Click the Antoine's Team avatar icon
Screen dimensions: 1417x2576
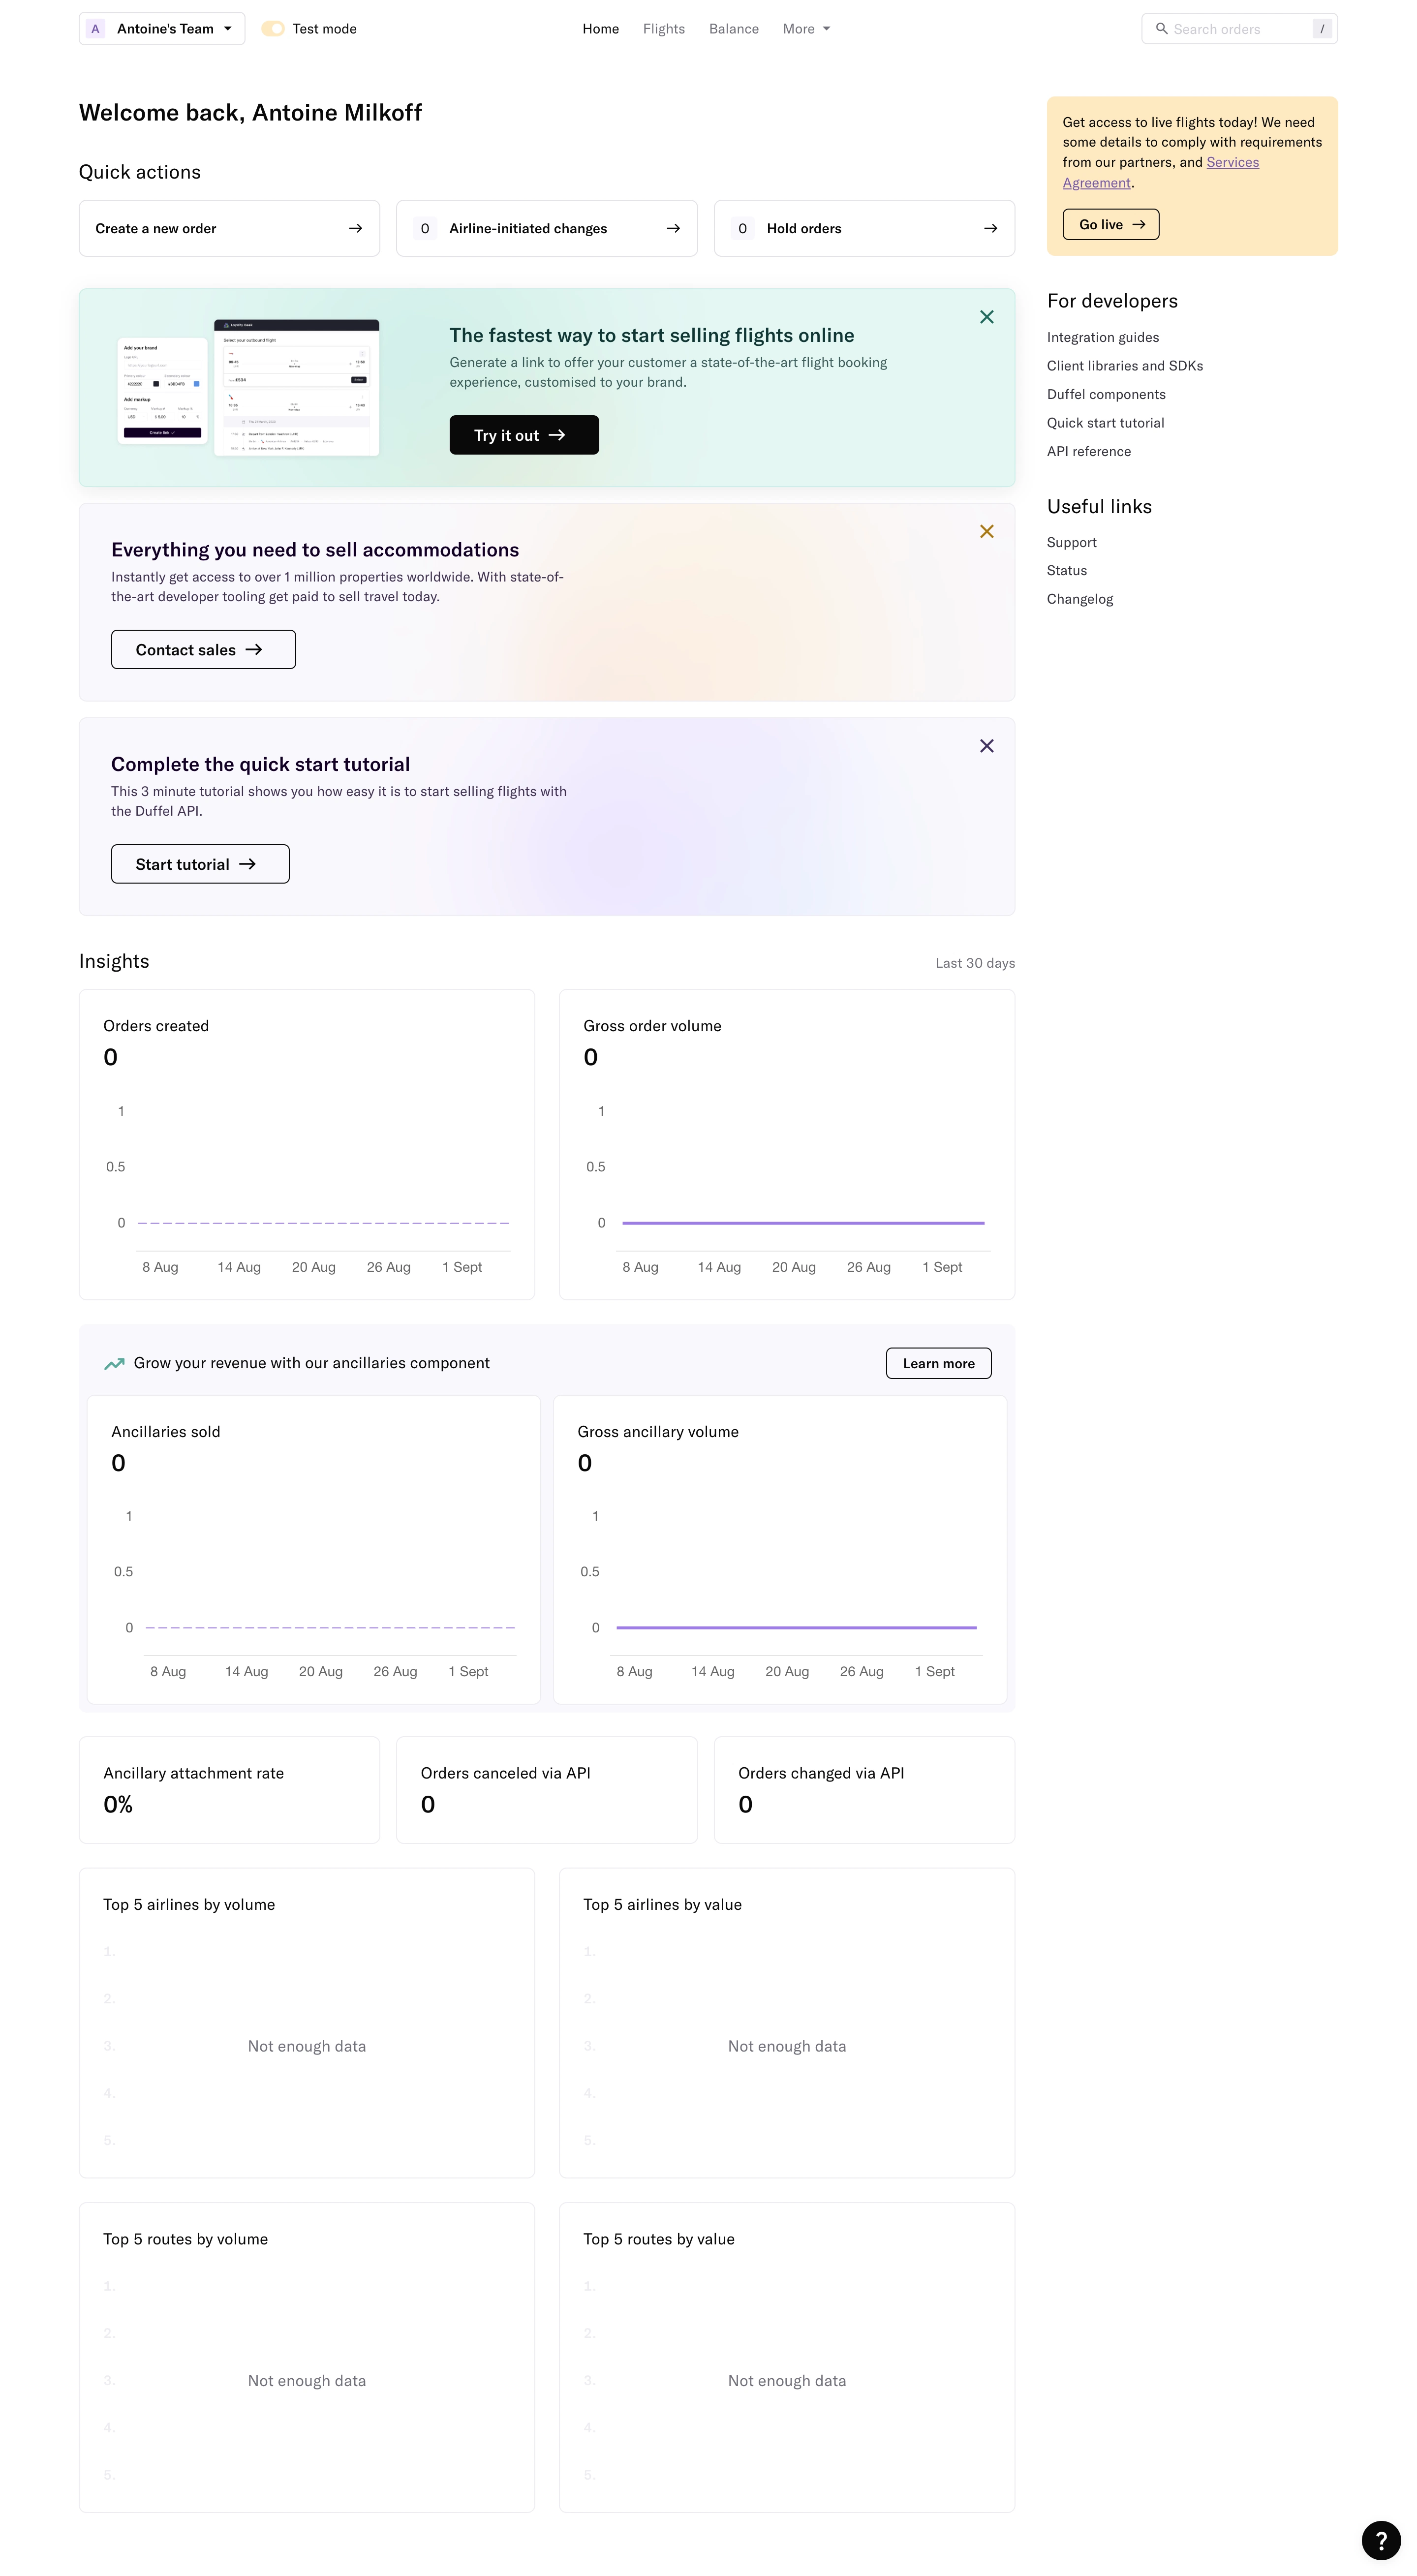click(x=96, y=29)
